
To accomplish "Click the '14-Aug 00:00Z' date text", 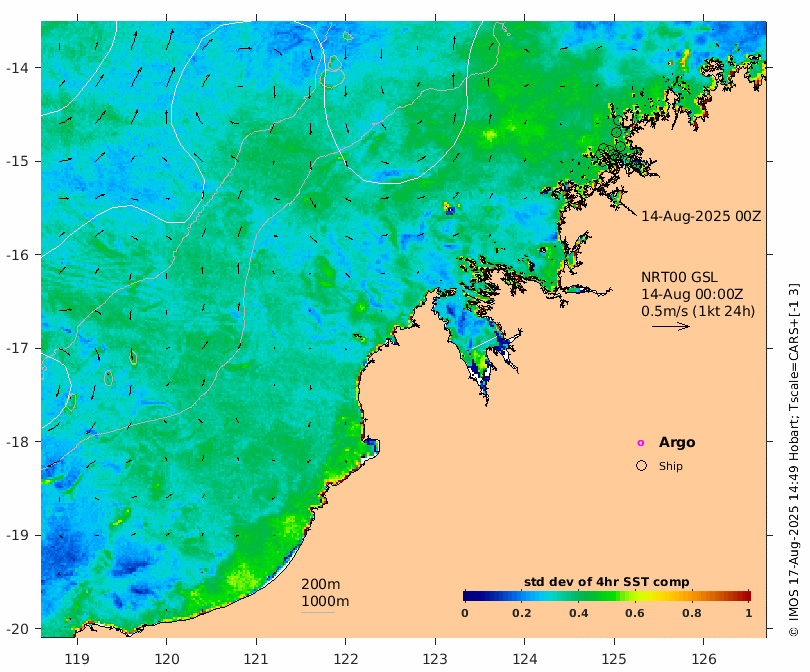I will (x=692, y=294).
